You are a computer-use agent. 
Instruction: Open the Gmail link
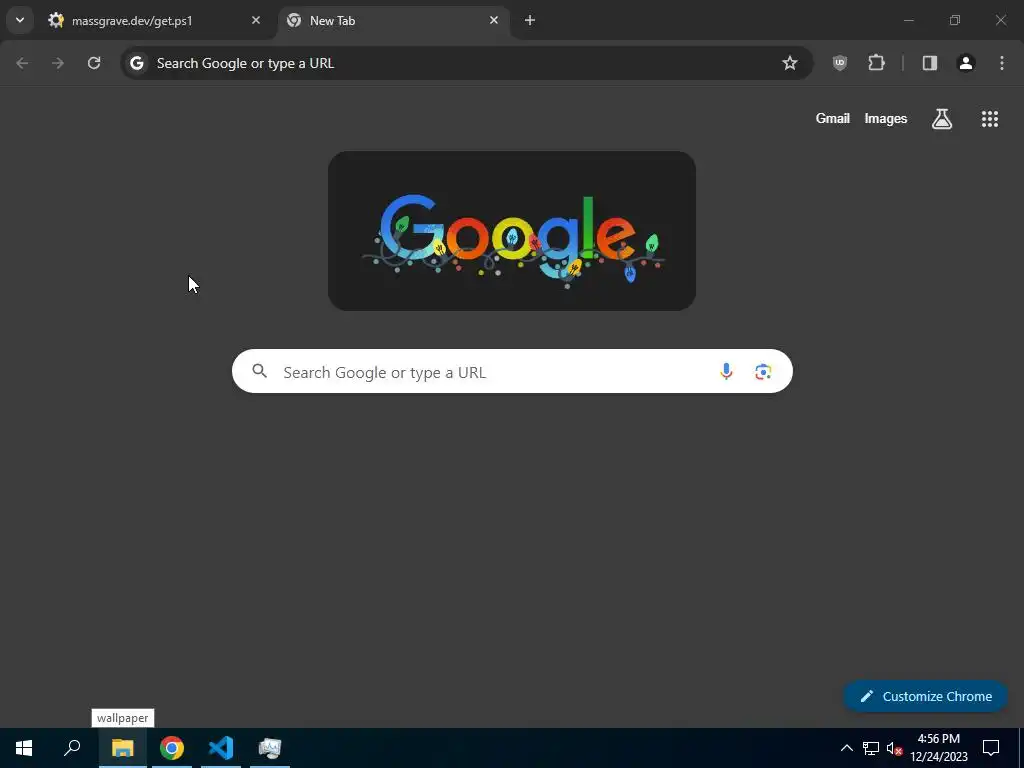833,118
